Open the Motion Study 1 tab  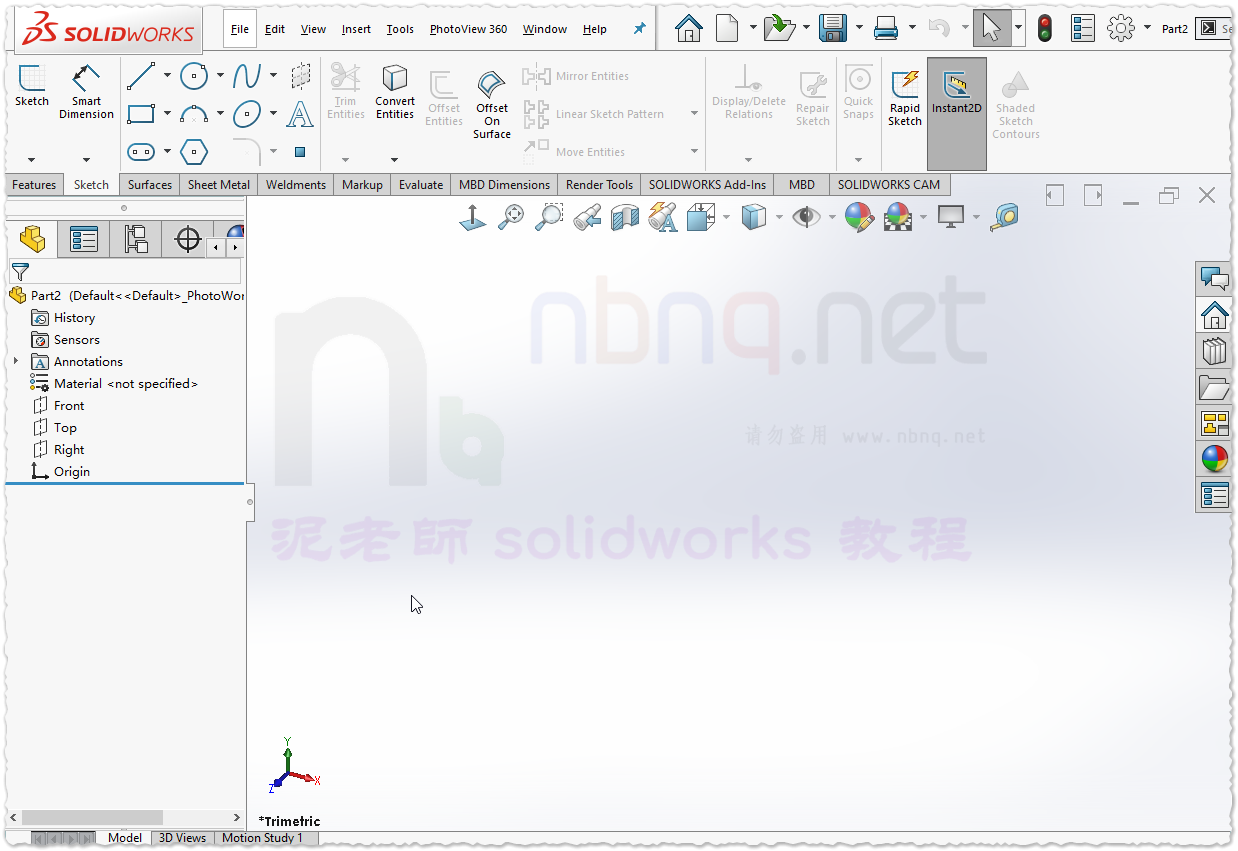262,838
